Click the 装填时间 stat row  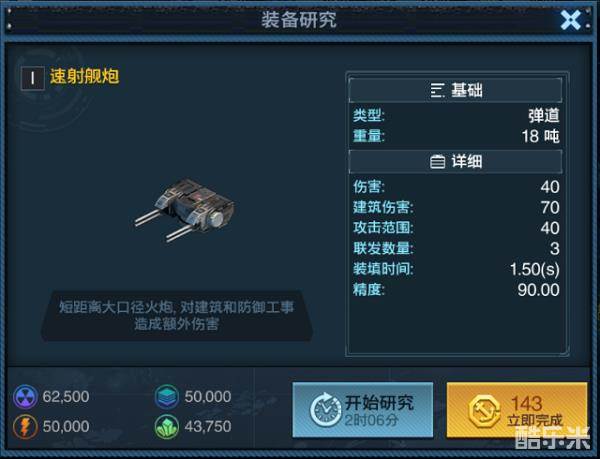coord(456,269)
